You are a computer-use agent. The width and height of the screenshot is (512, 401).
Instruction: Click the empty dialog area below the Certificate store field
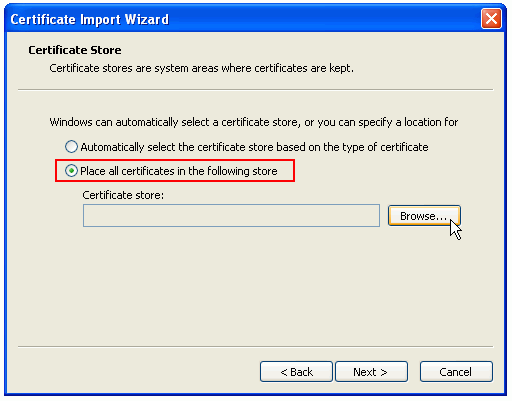click(256, 287)
